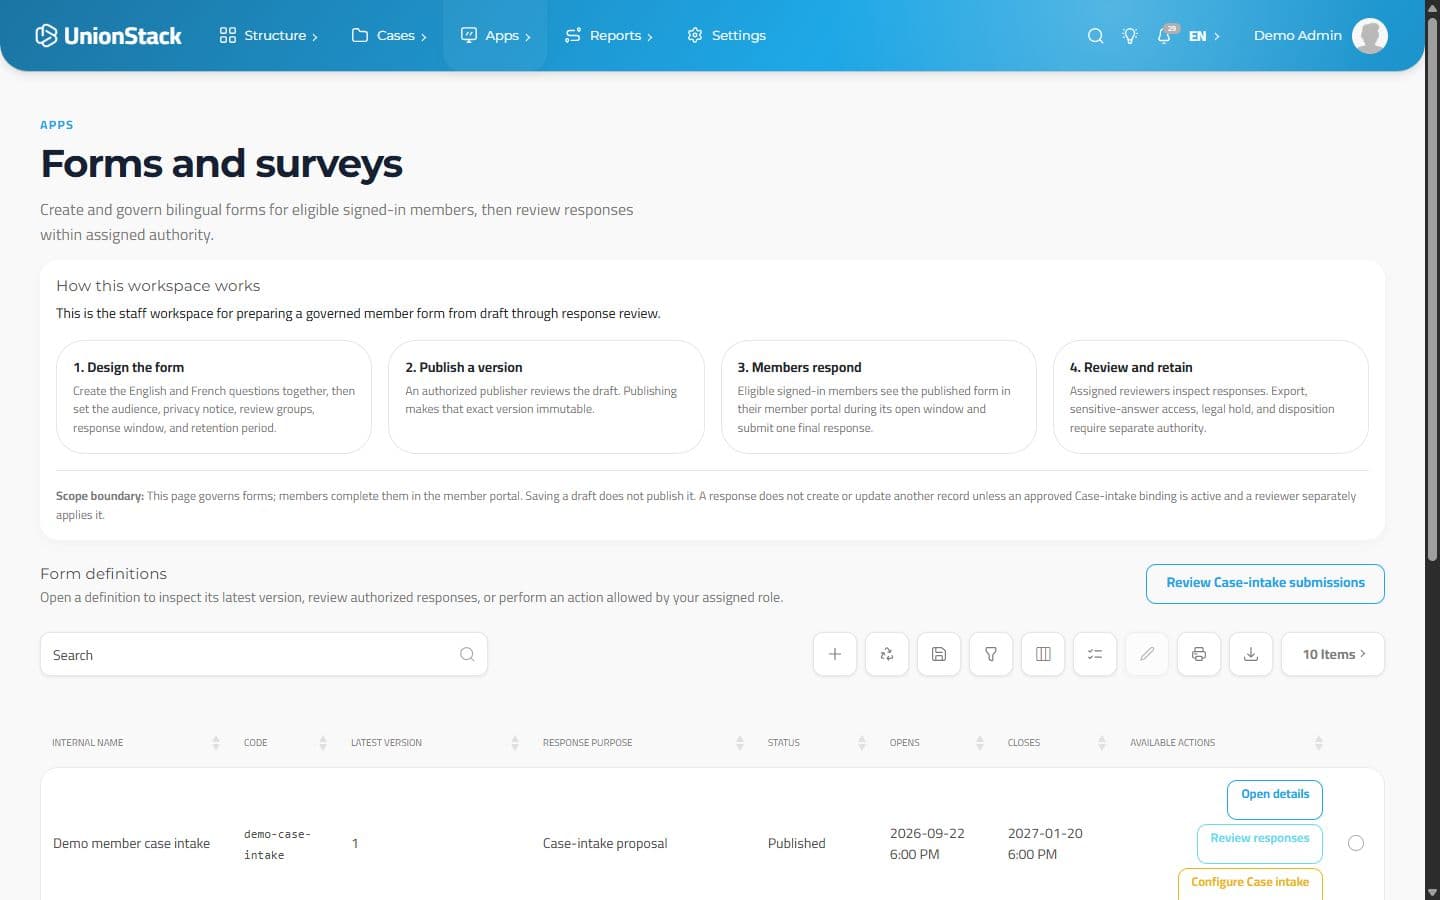Click the lightbulb tips icon

[x=1130, y=36]
